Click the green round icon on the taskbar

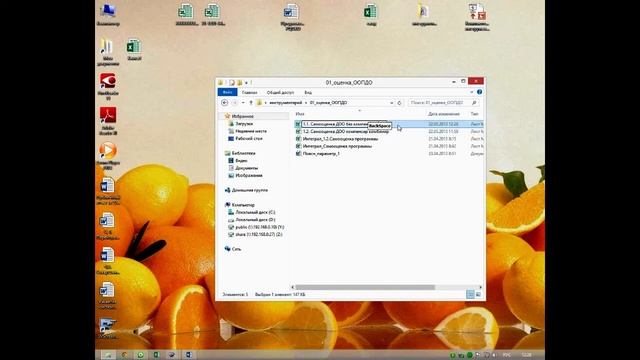point(140,355)
